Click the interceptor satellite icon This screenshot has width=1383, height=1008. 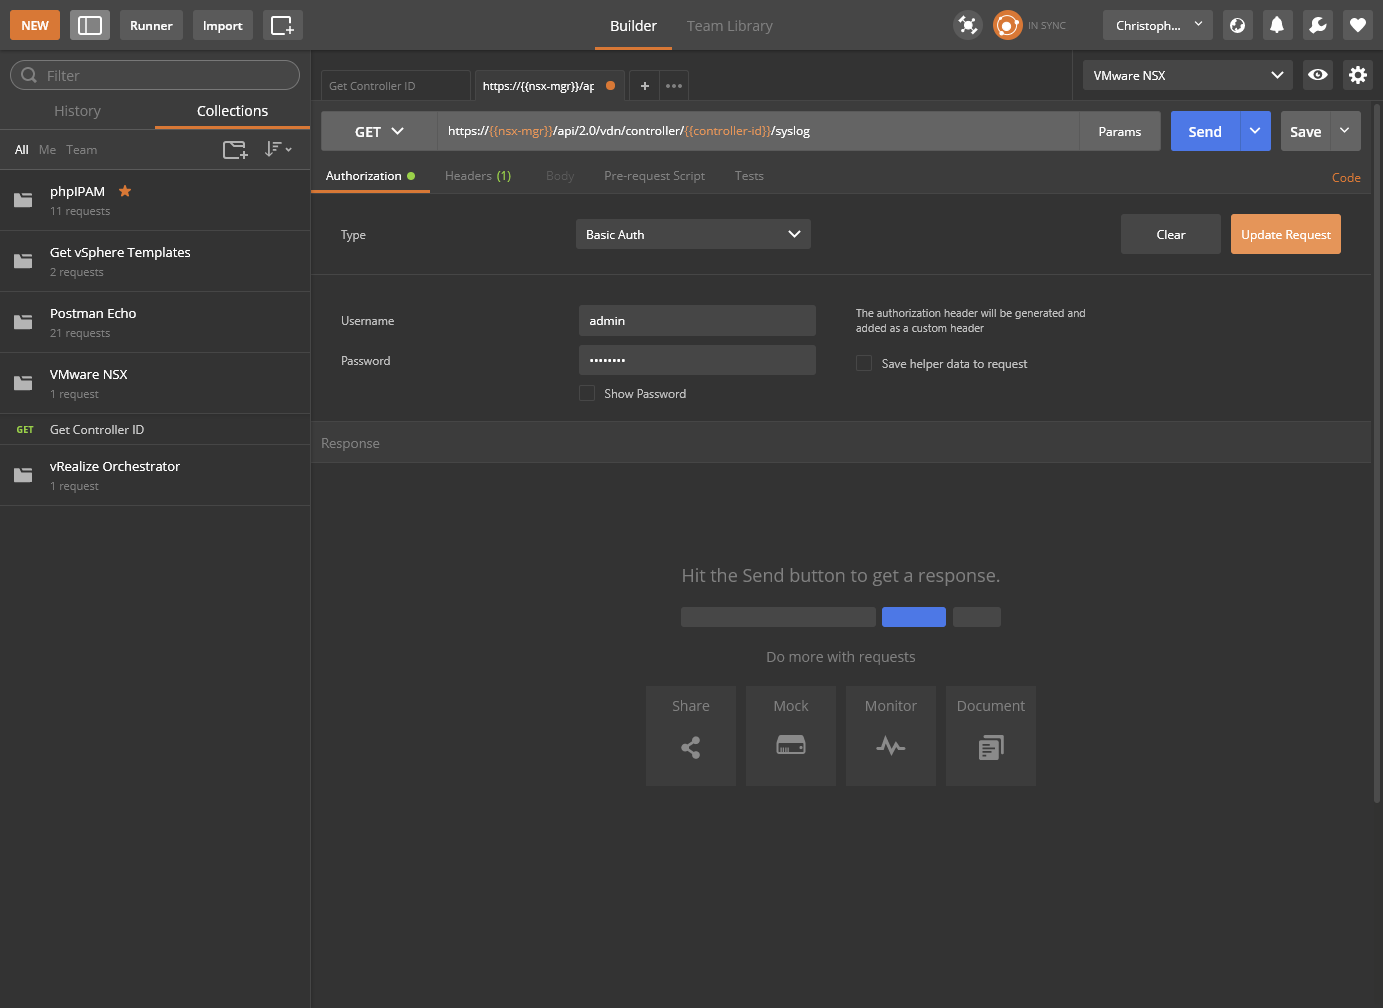point(967,25)
